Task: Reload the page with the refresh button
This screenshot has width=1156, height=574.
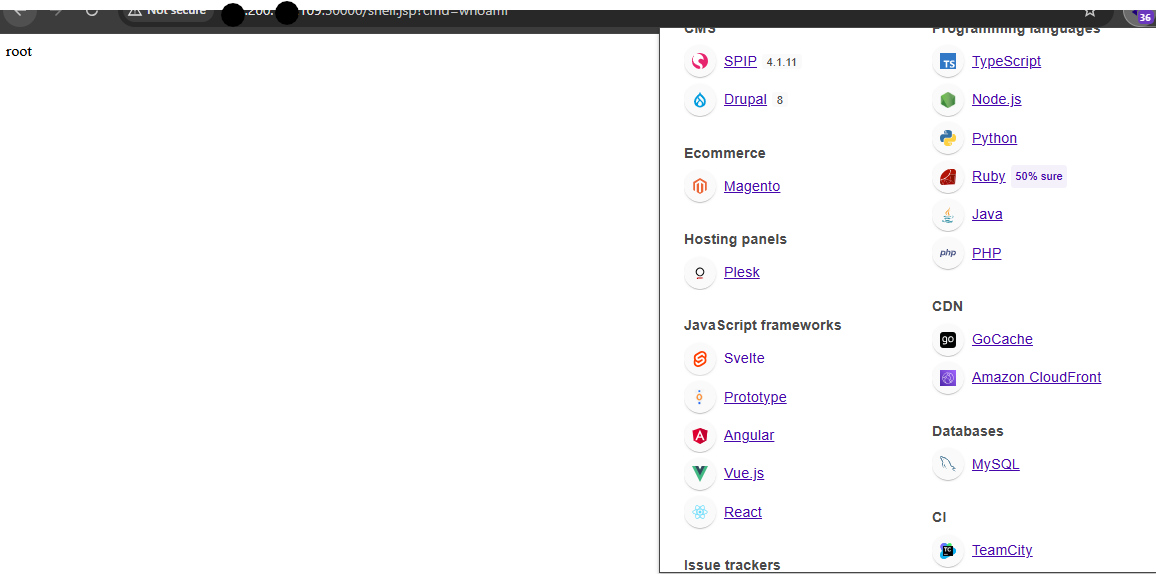Action: [x=91, y=11]
